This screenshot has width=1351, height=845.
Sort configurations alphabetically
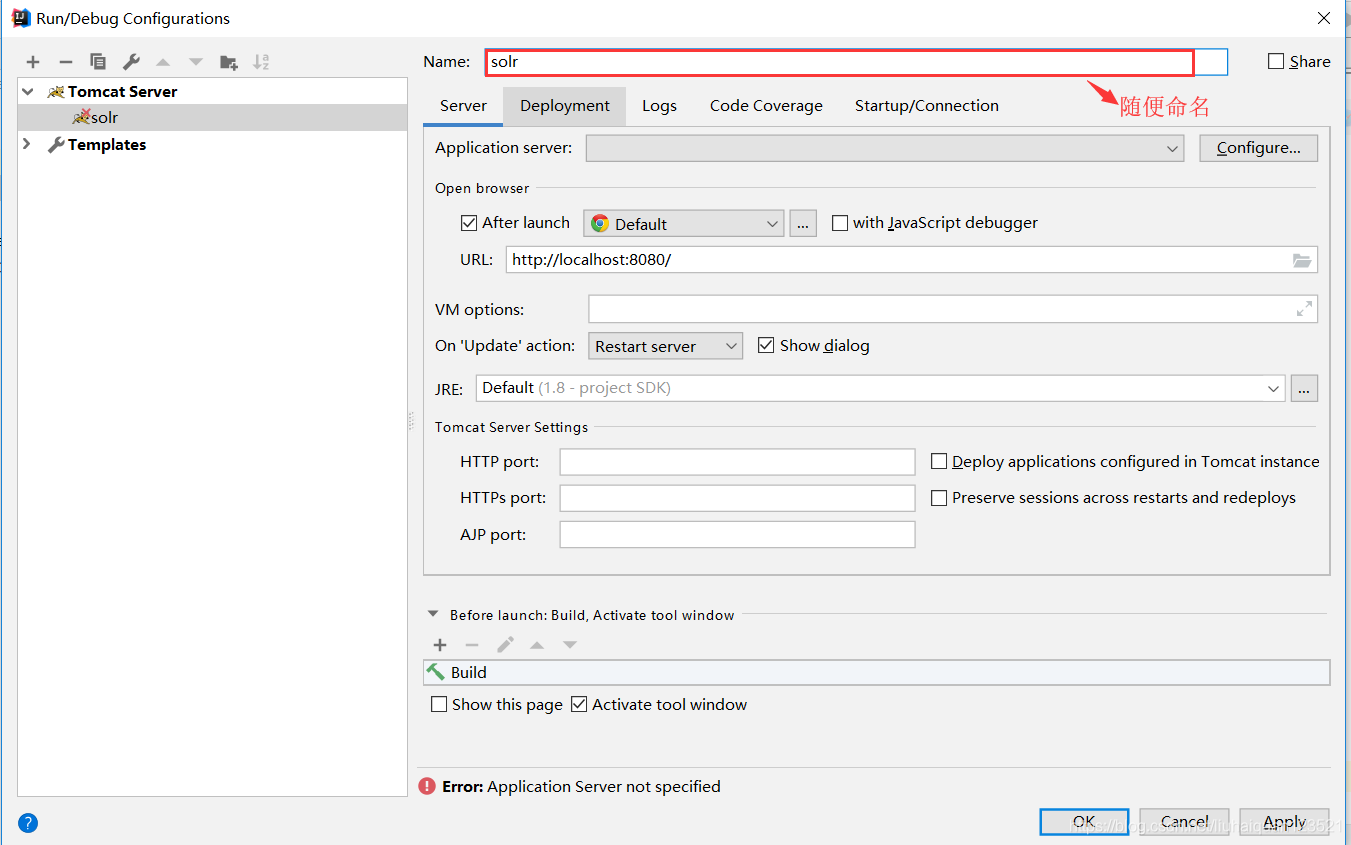click(262, 62)
